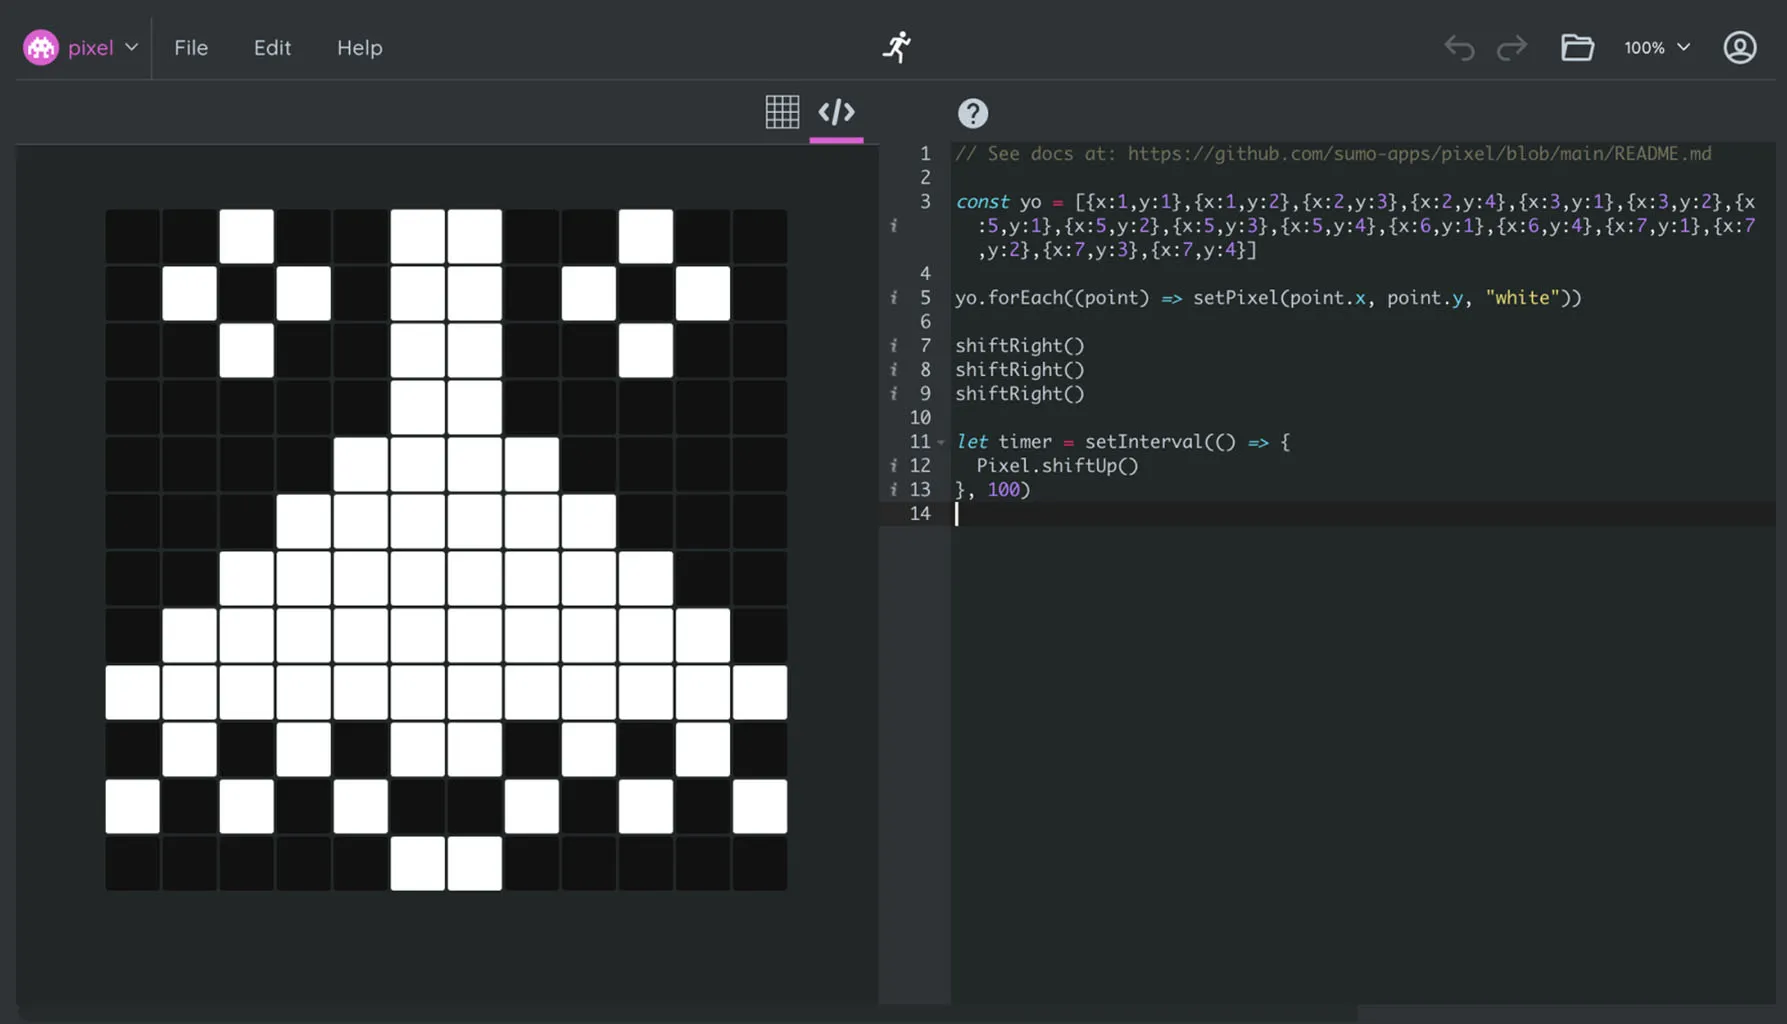Image resolution: width=1787 pixels, height=1024 pixels.
Task: Click the info marker on line 12
Action: coord(893,466)
